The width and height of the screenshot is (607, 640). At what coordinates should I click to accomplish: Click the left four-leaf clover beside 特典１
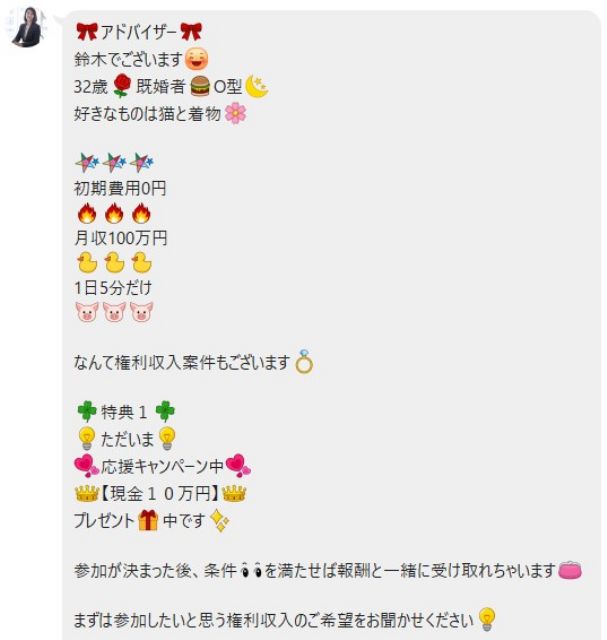(x=87, y=411)
